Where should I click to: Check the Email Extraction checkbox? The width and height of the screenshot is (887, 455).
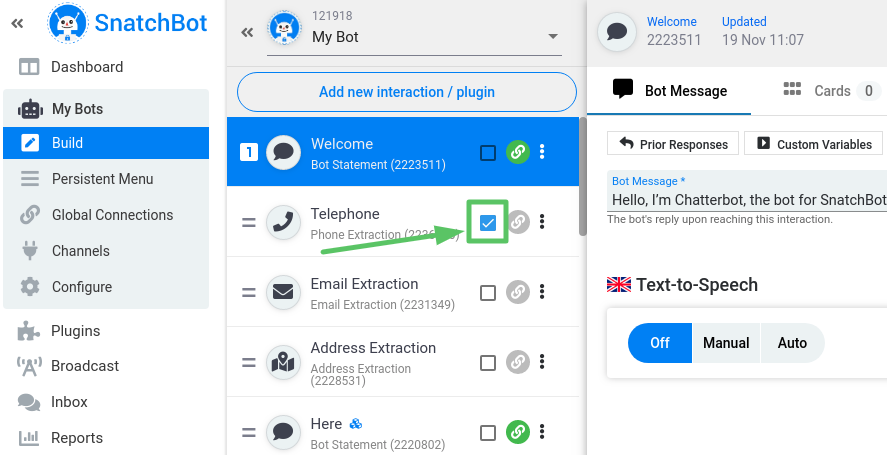pyautogui.click(x=488, y=293)
